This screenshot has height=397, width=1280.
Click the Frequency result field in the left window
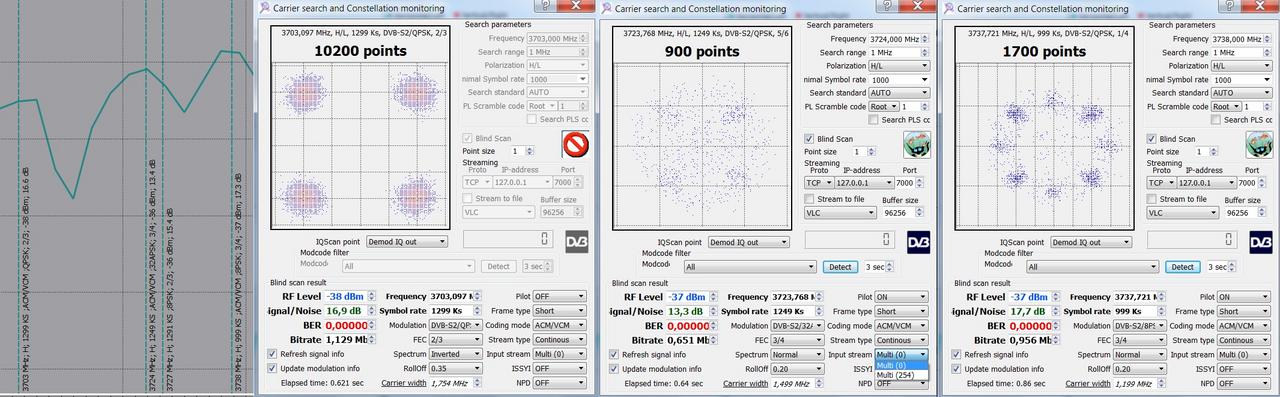455,297
